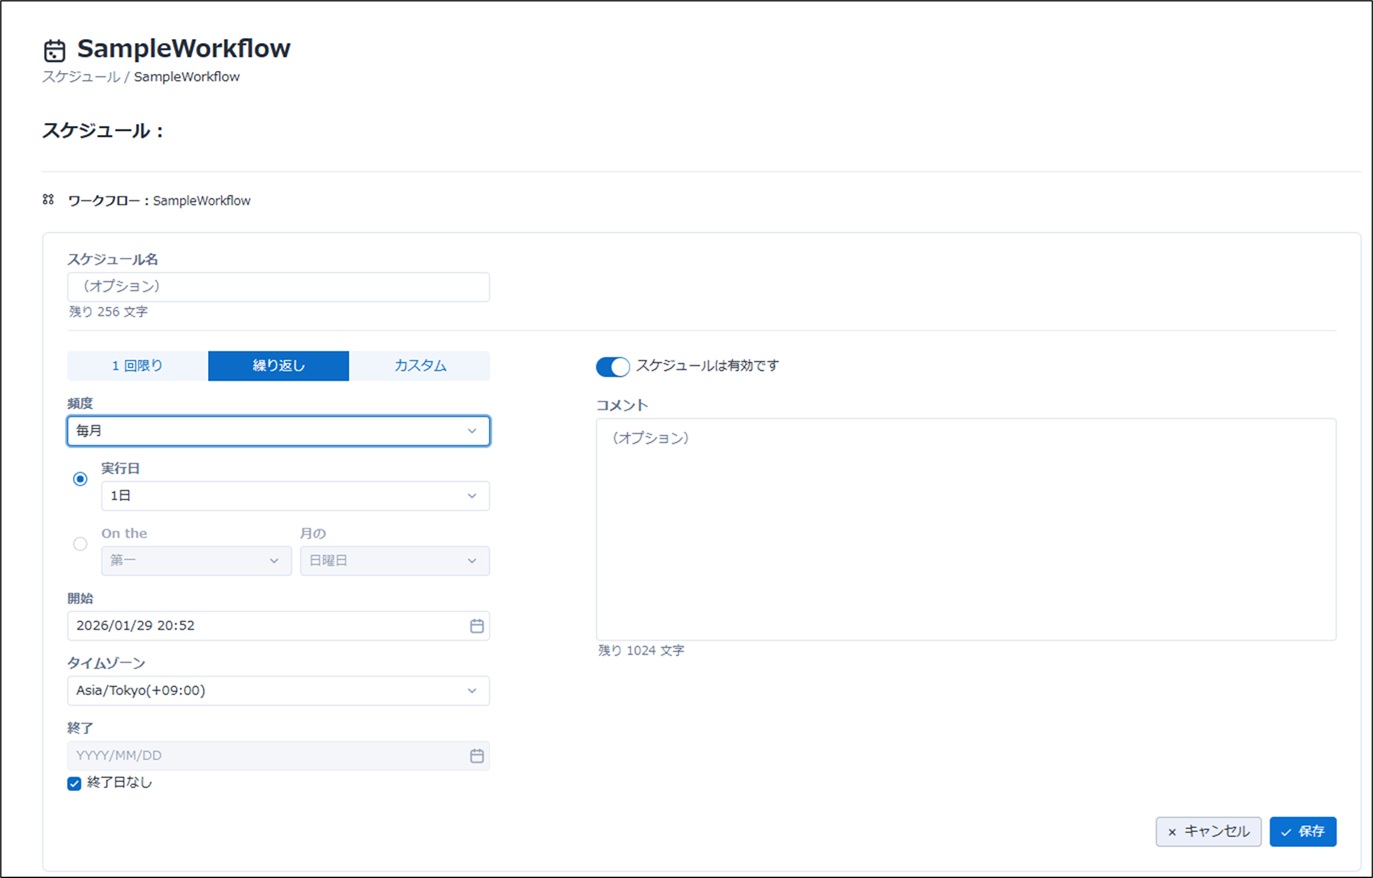
Task: Toggle the スケジュールは有効です switch
Action: (x=612, y=367)
